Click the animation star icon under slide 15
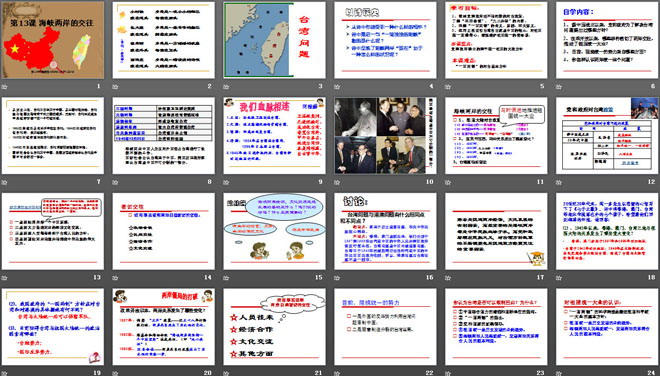 pos(226,278)
